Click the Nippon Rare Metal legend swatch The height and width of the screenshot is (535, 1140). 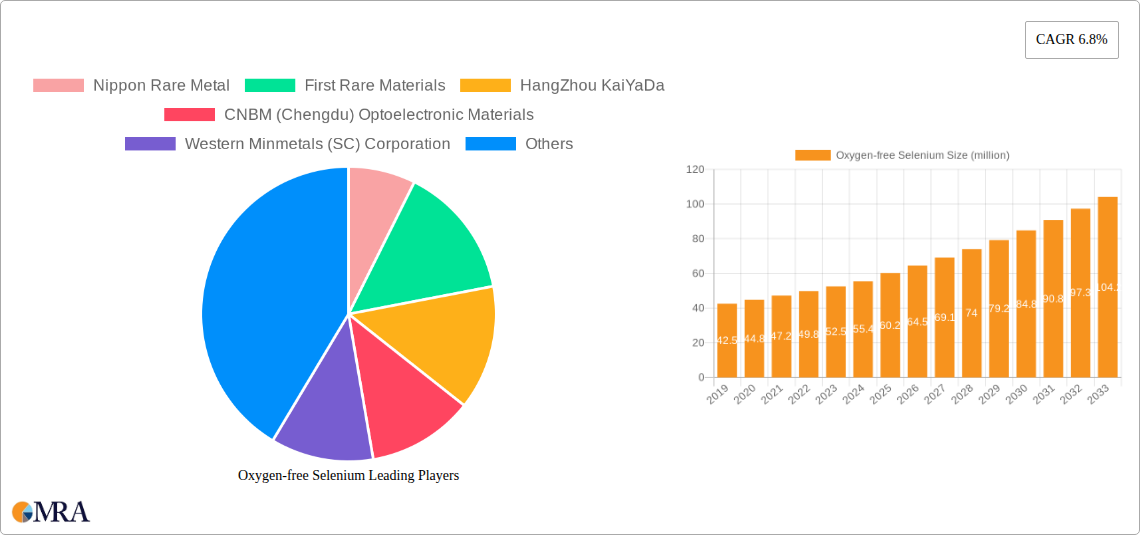58,86
